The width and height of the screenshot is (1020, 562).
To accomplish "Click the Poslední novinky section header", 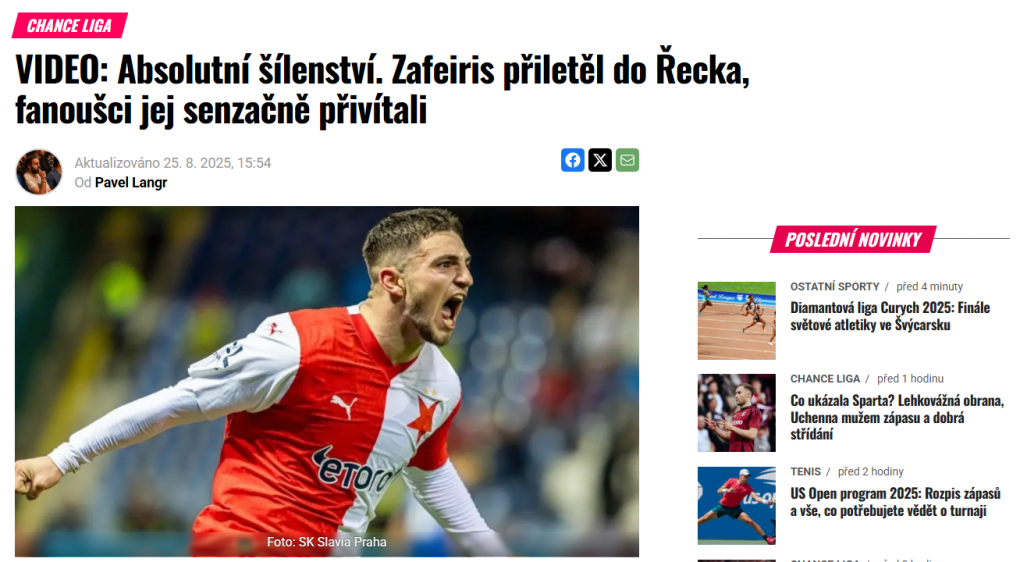I will (x=853, y=239).
